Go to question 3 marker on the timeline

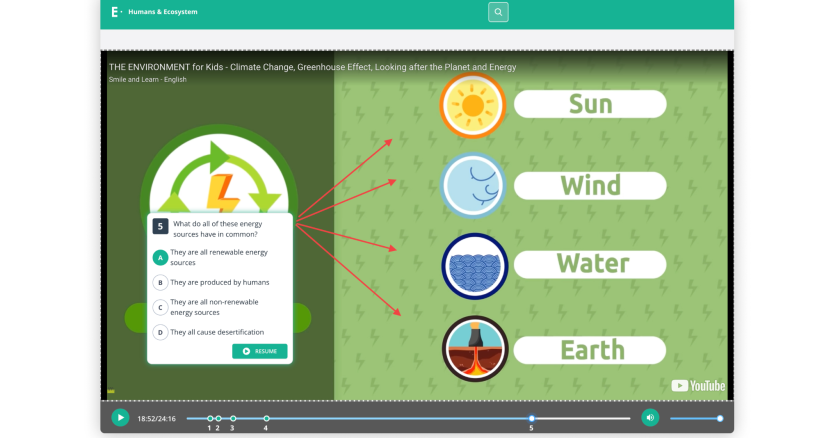(233, 418)
